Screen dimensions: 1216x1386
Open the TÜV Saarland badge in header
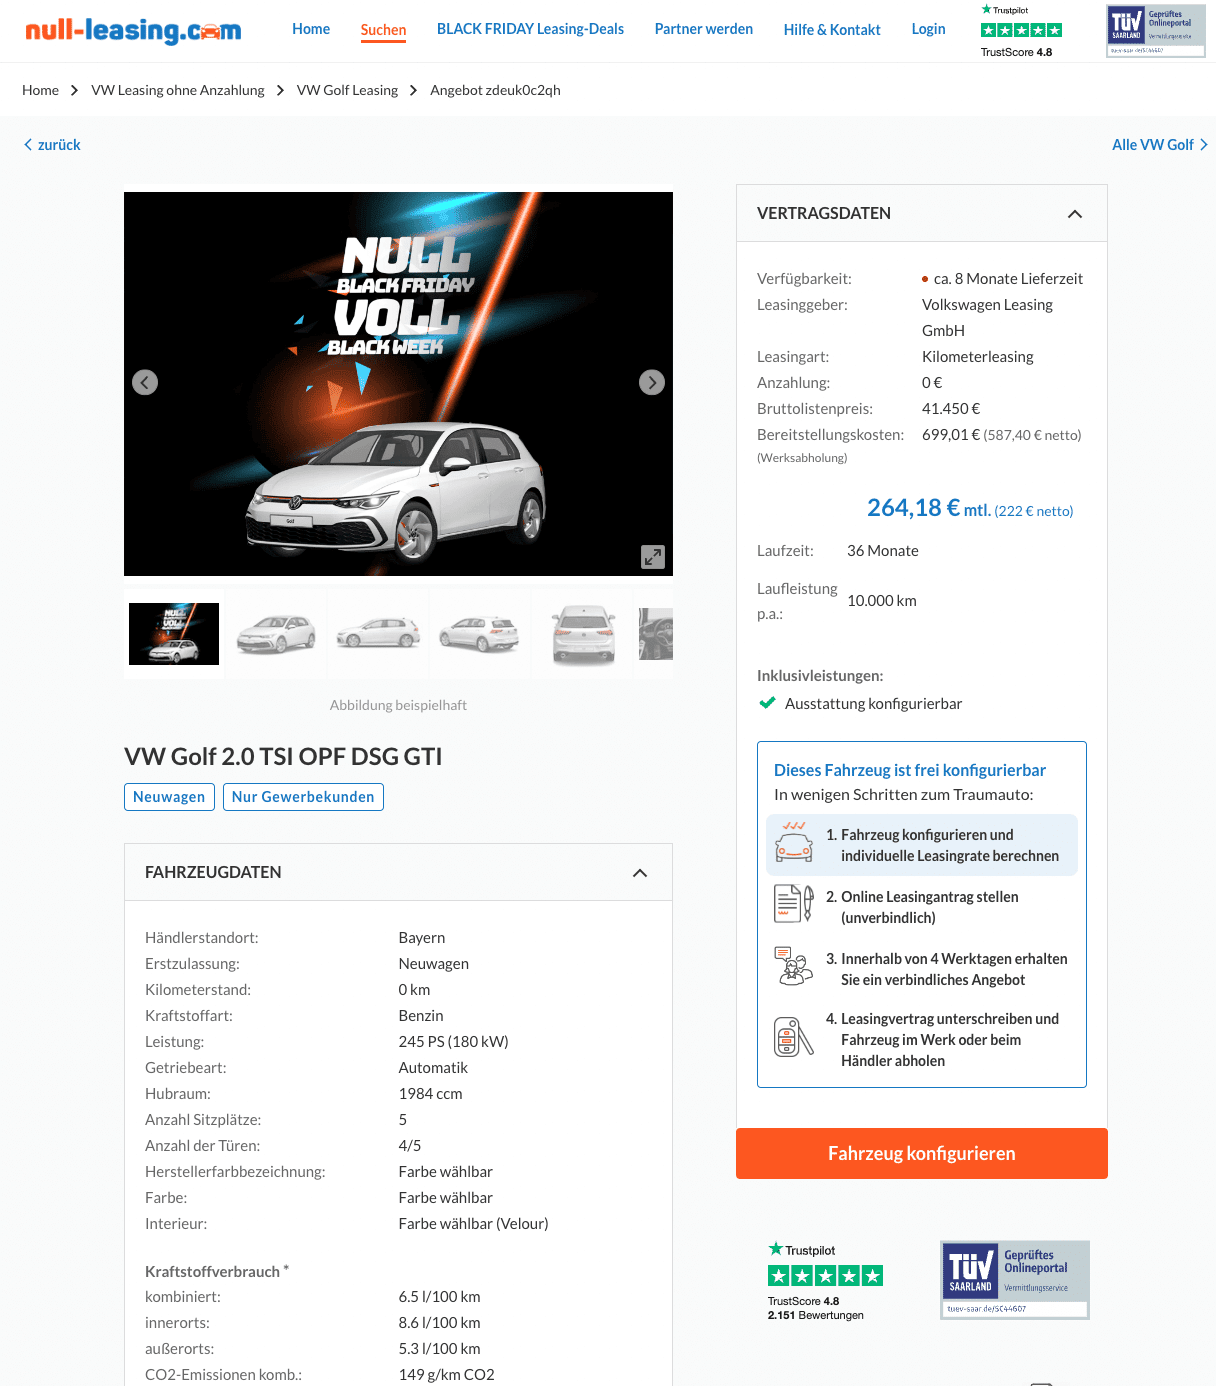[1156, 31]
